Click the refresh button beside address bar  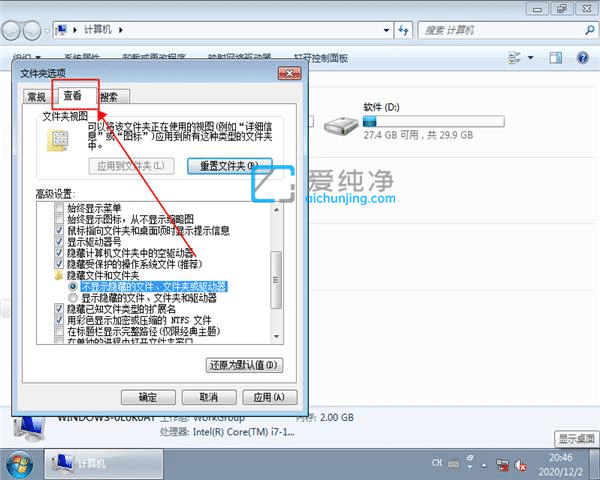[403, 30]
